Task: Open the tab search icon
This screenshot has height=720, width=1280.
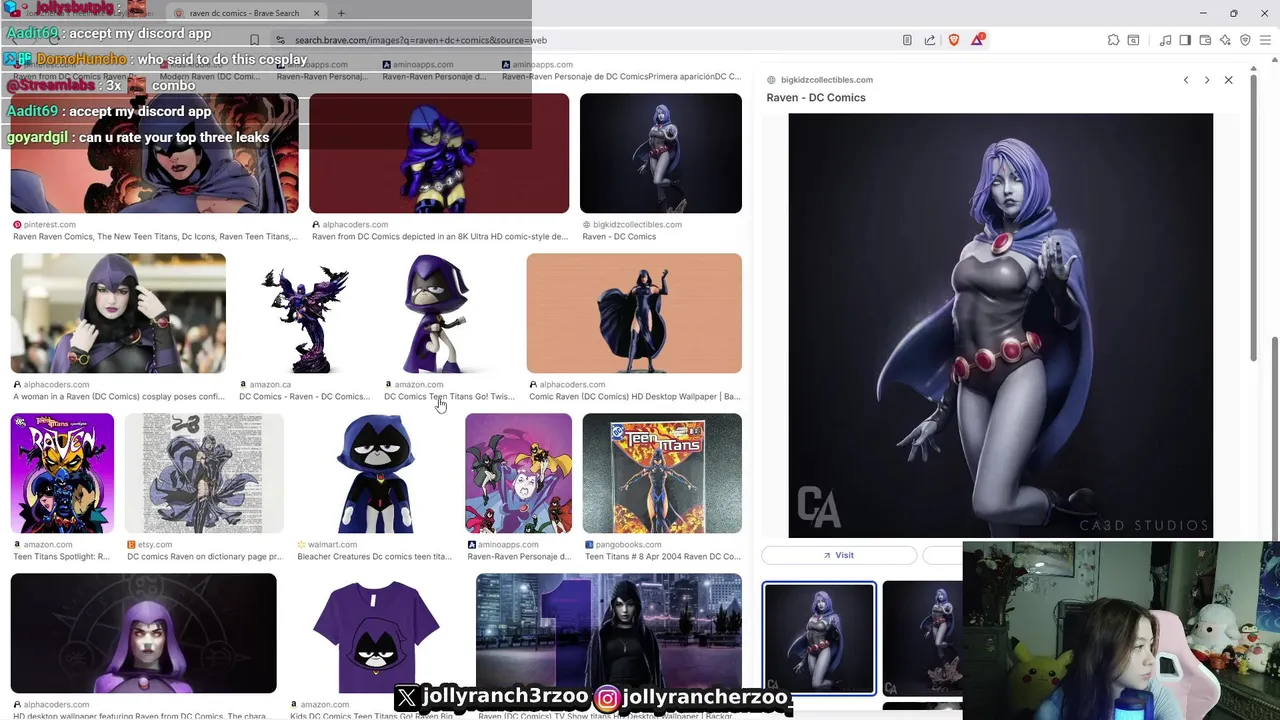Action: [x=1133, y=40]
